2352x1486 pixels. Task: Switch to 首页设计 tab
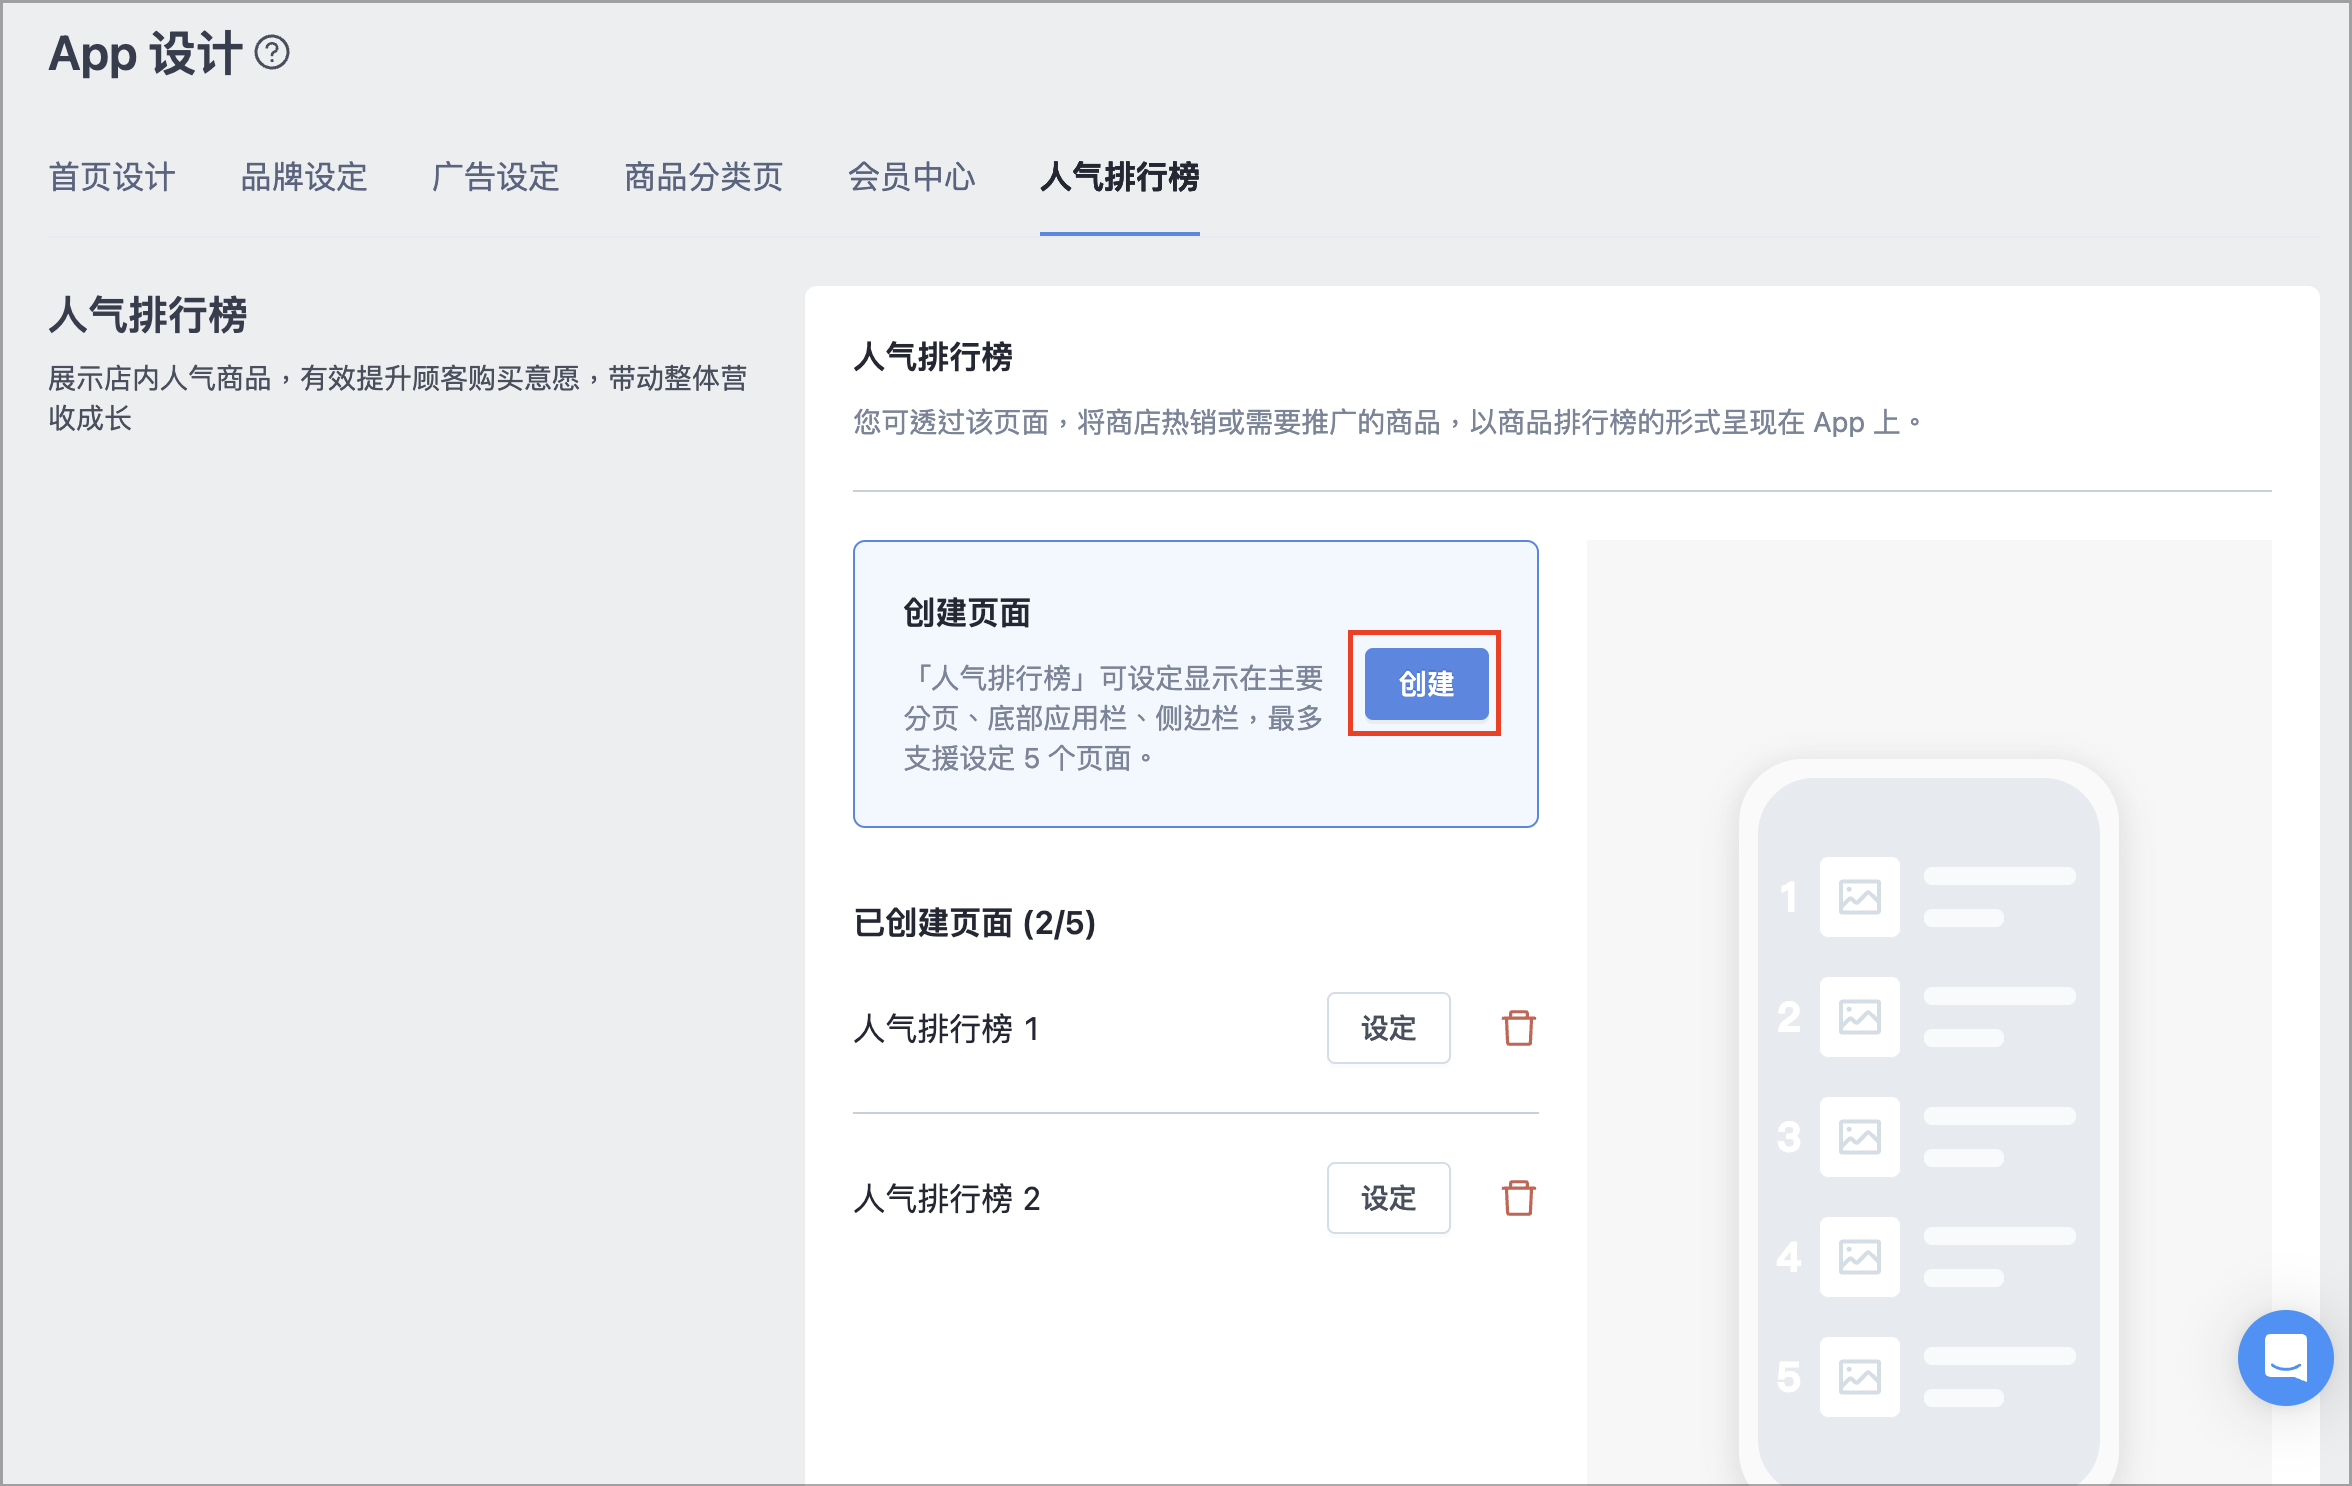(x=112, y=177)
